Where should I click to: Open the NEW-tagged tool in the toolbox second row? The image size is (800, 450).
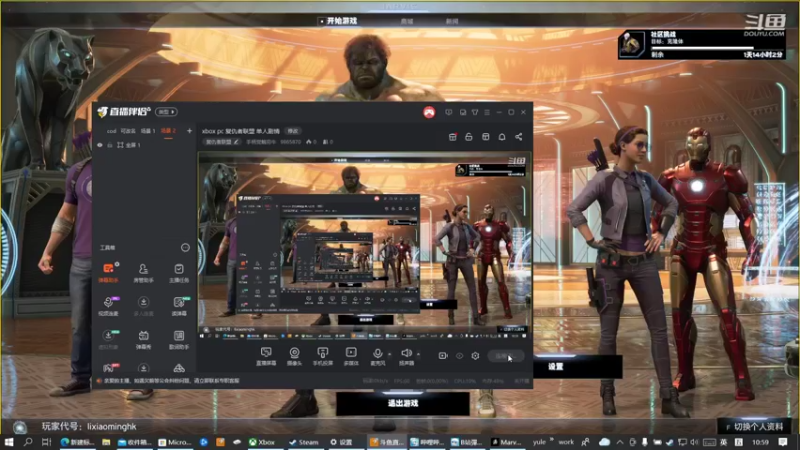179,306
